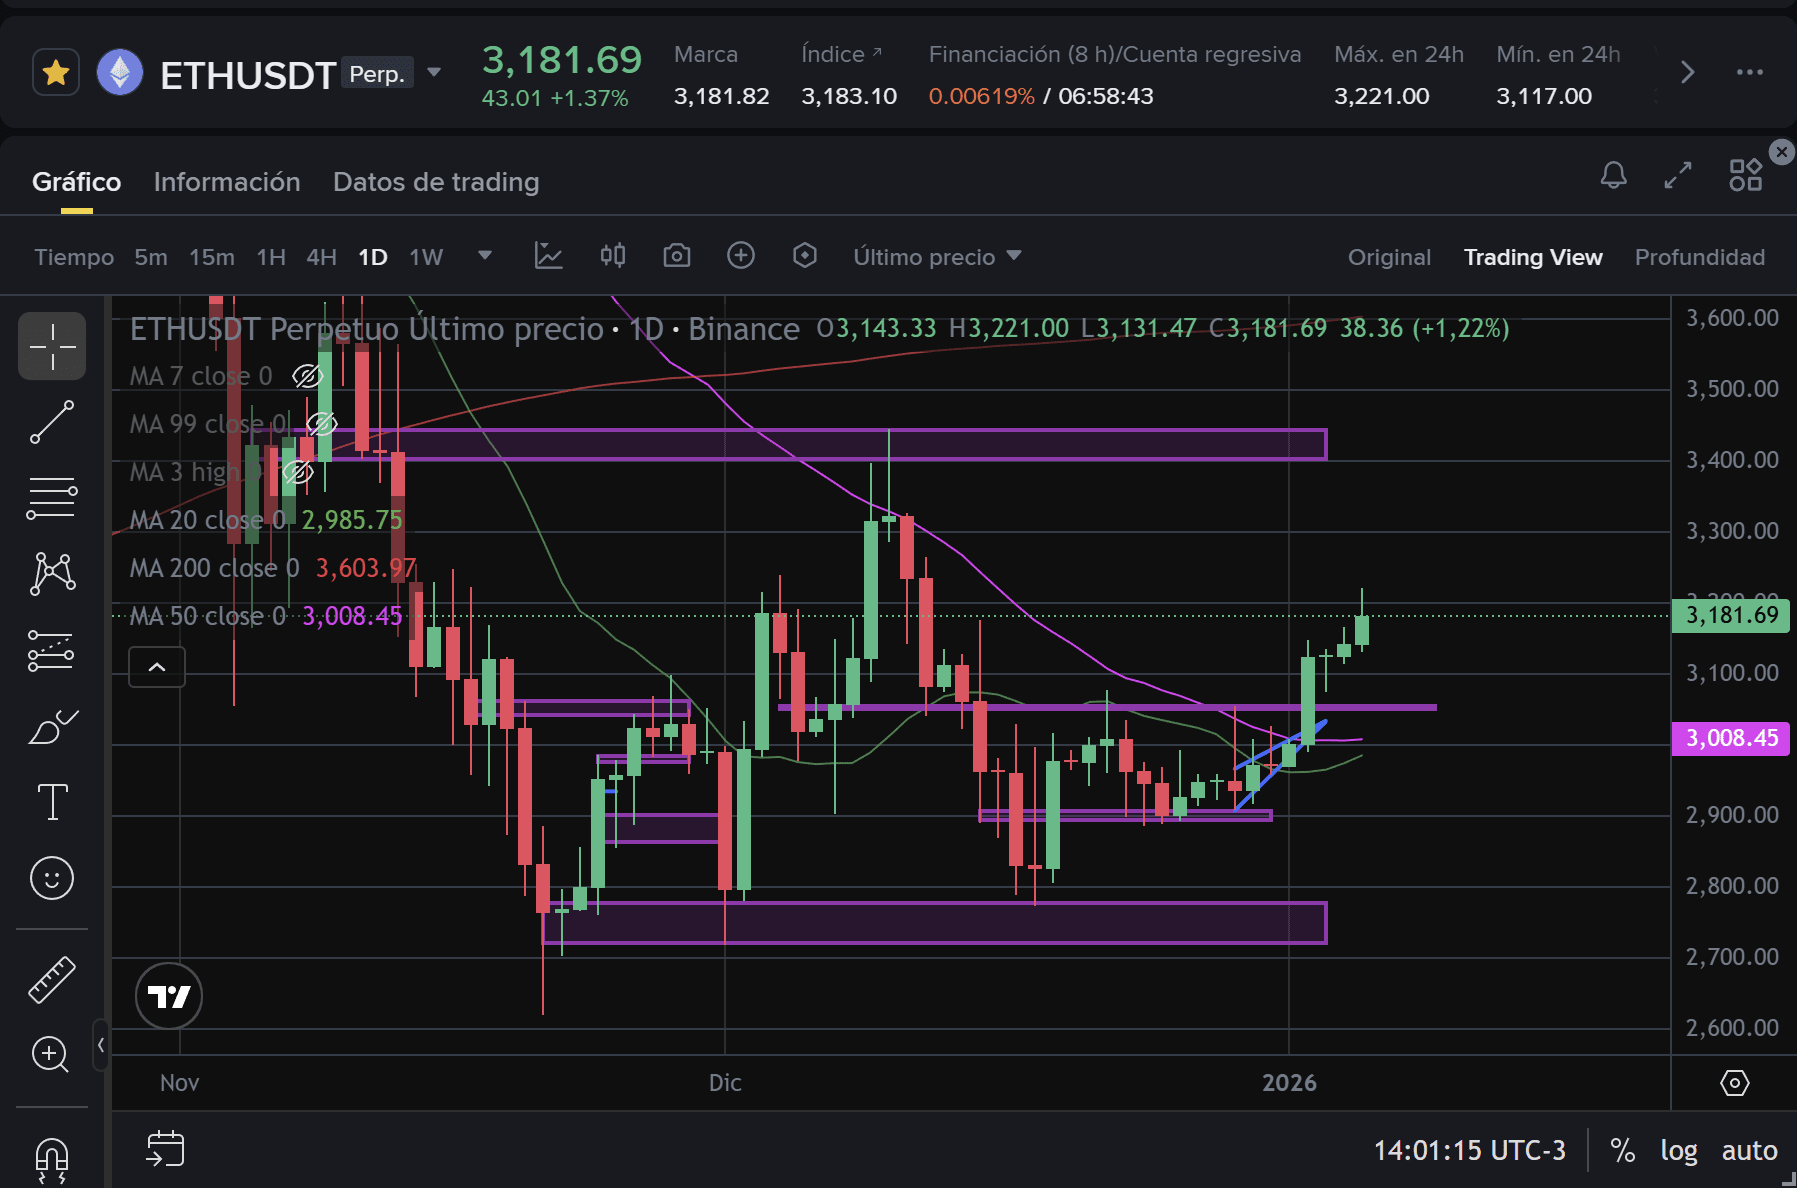The image size is (1797, 1188).
Task: Collapse the indicators legend chevron
Action: click(157, 666)
